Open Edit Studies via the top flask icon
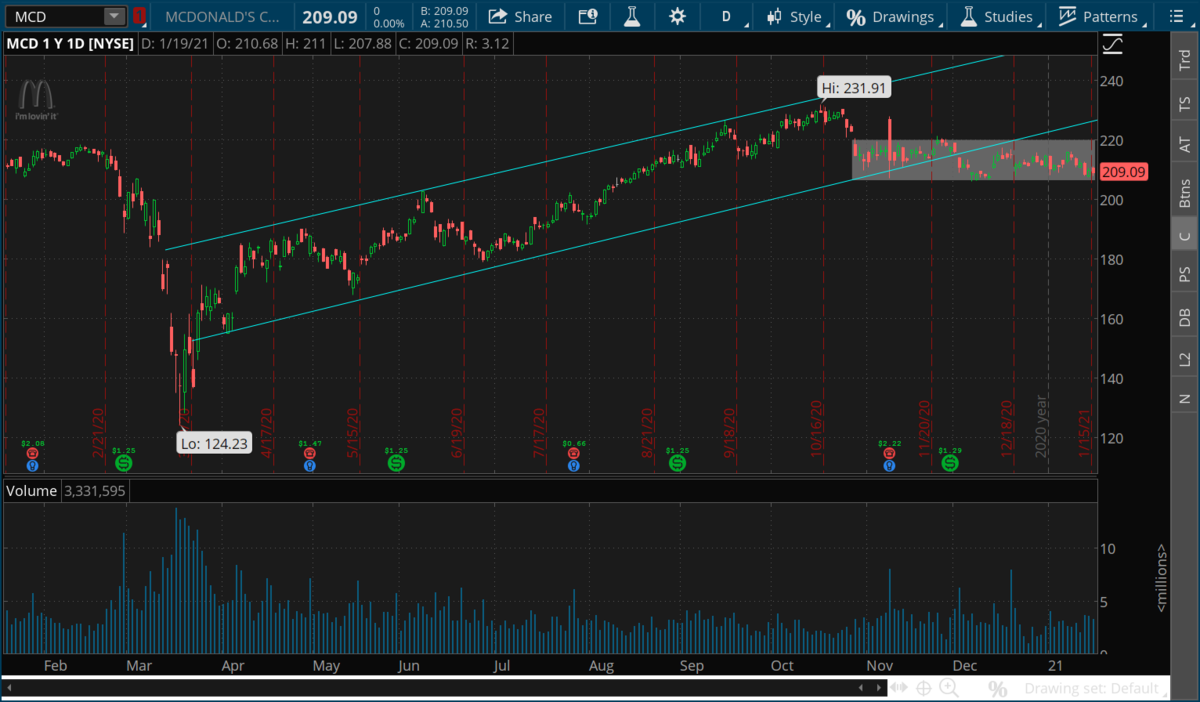Image resolution: width=1200 pixels, height=702 pixels. point(632,16)
